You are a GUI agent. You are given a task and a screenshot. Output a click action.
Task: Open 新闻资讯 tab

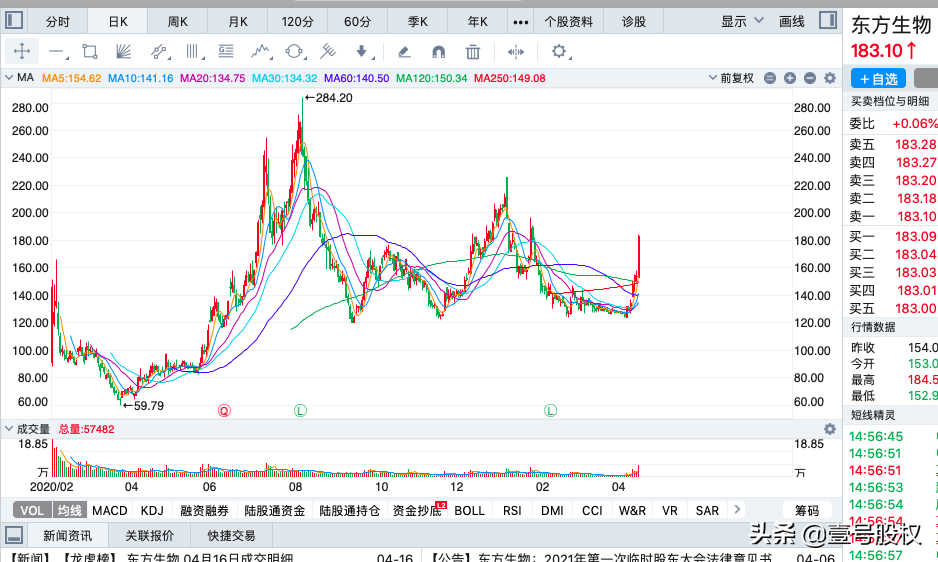pos(68,535)
